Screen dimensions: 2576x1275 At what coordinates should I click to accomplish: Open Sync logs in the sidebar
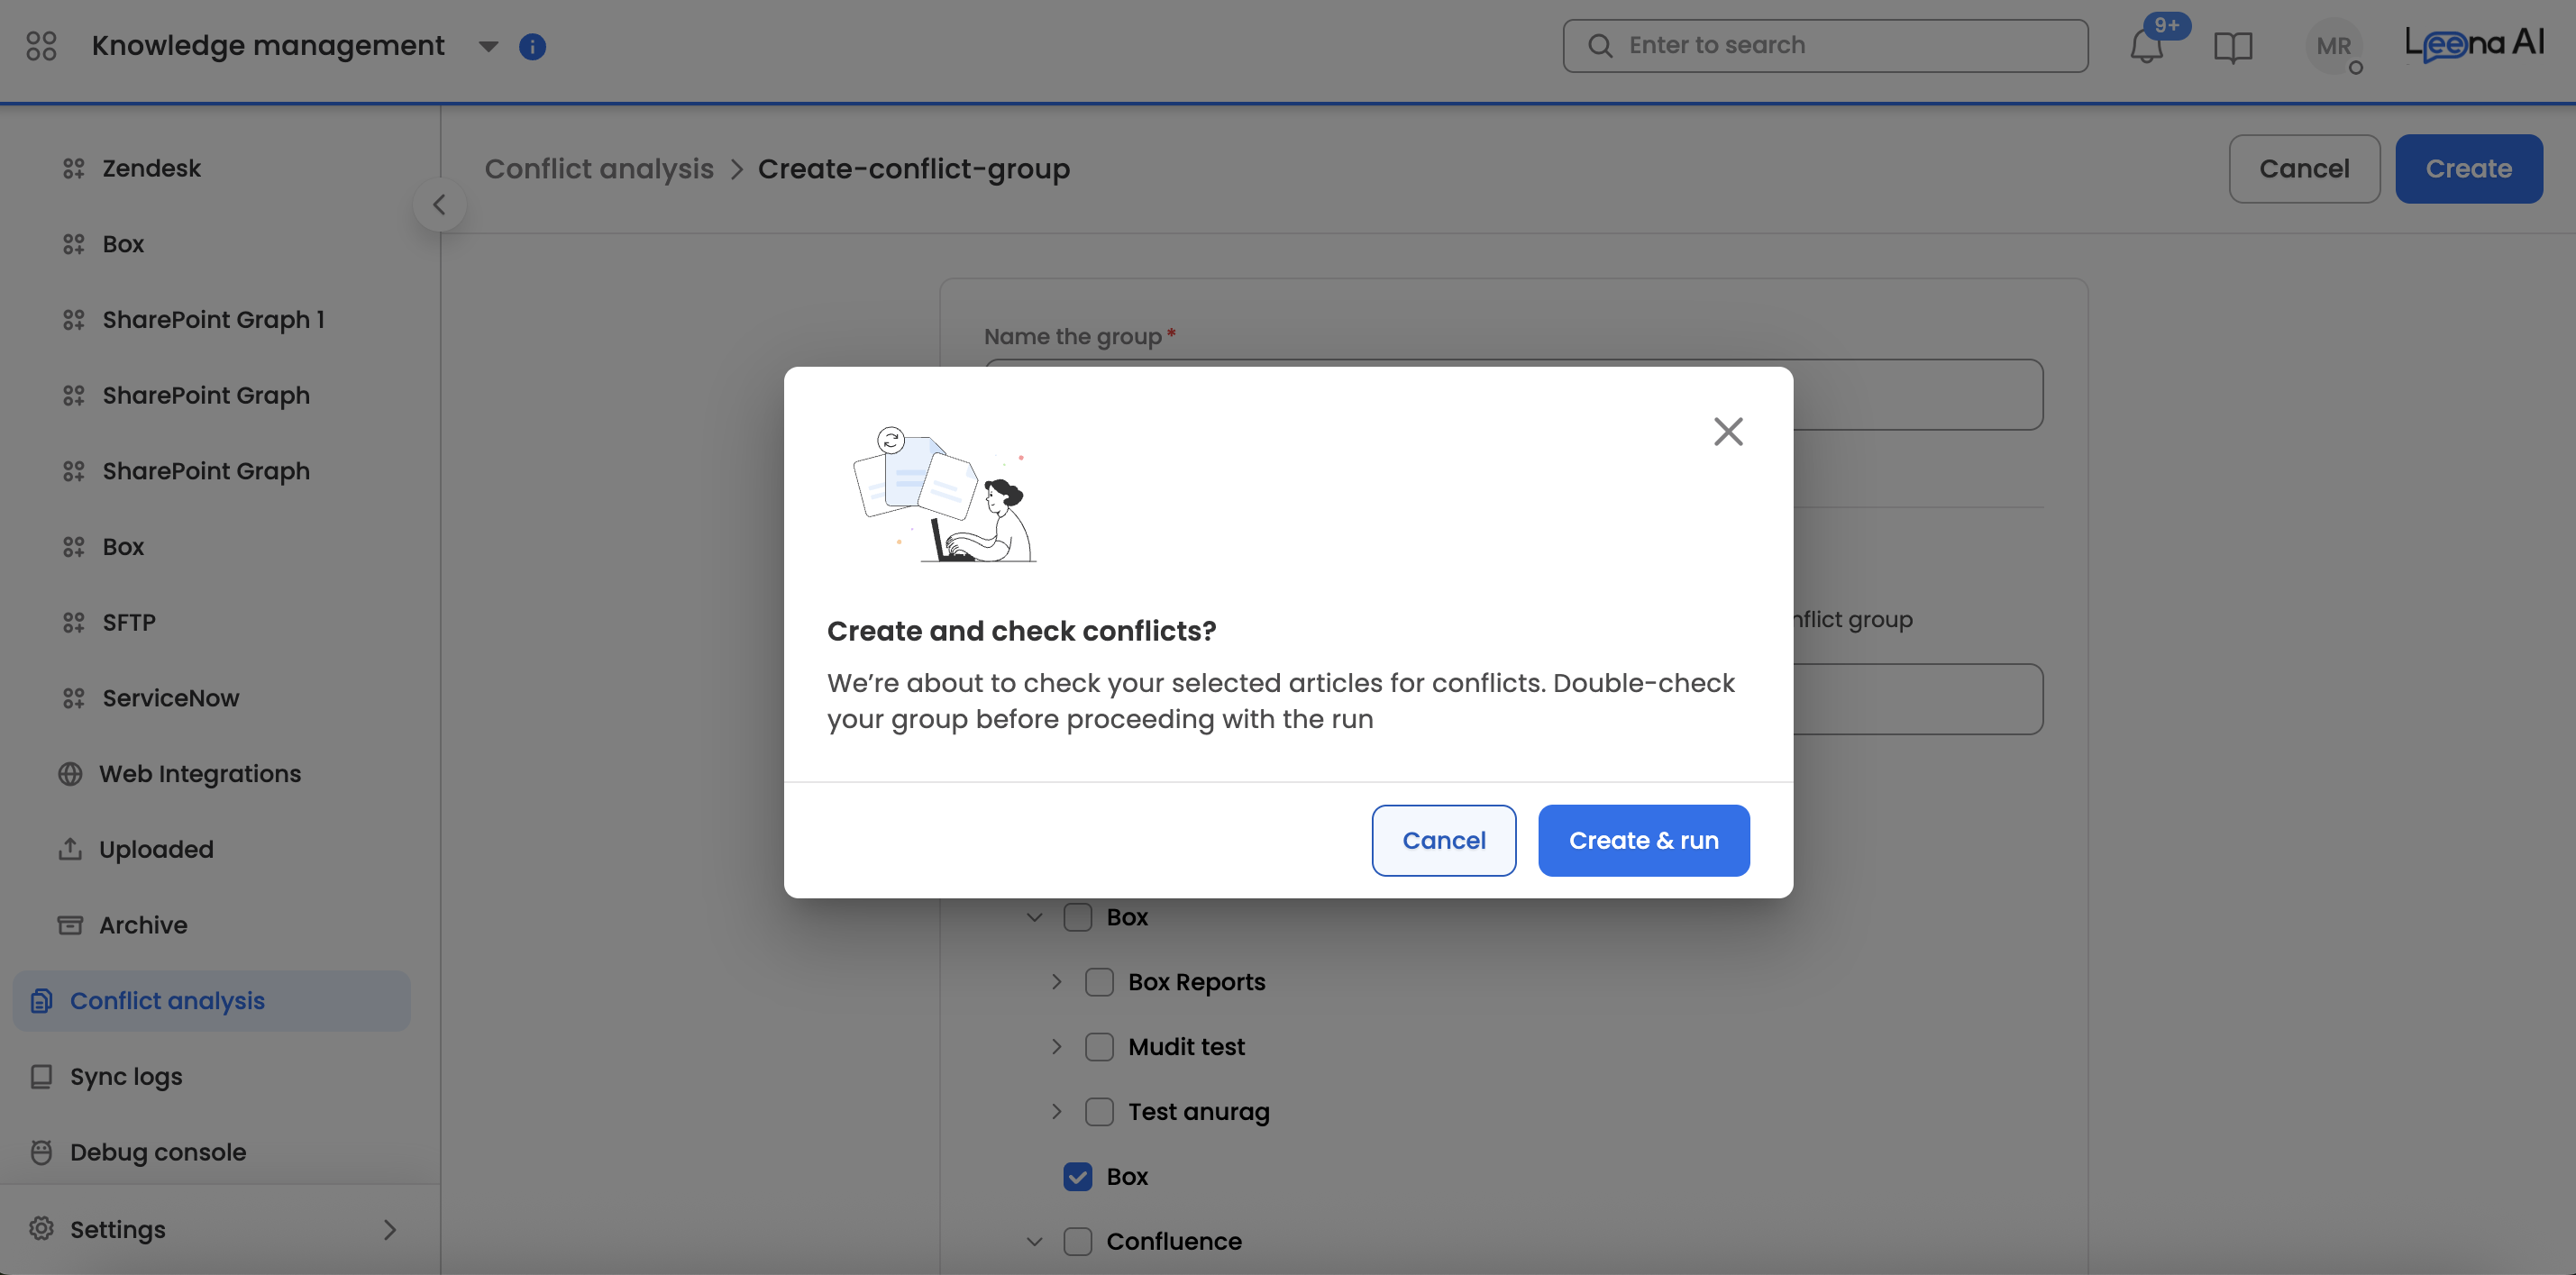126,1076
